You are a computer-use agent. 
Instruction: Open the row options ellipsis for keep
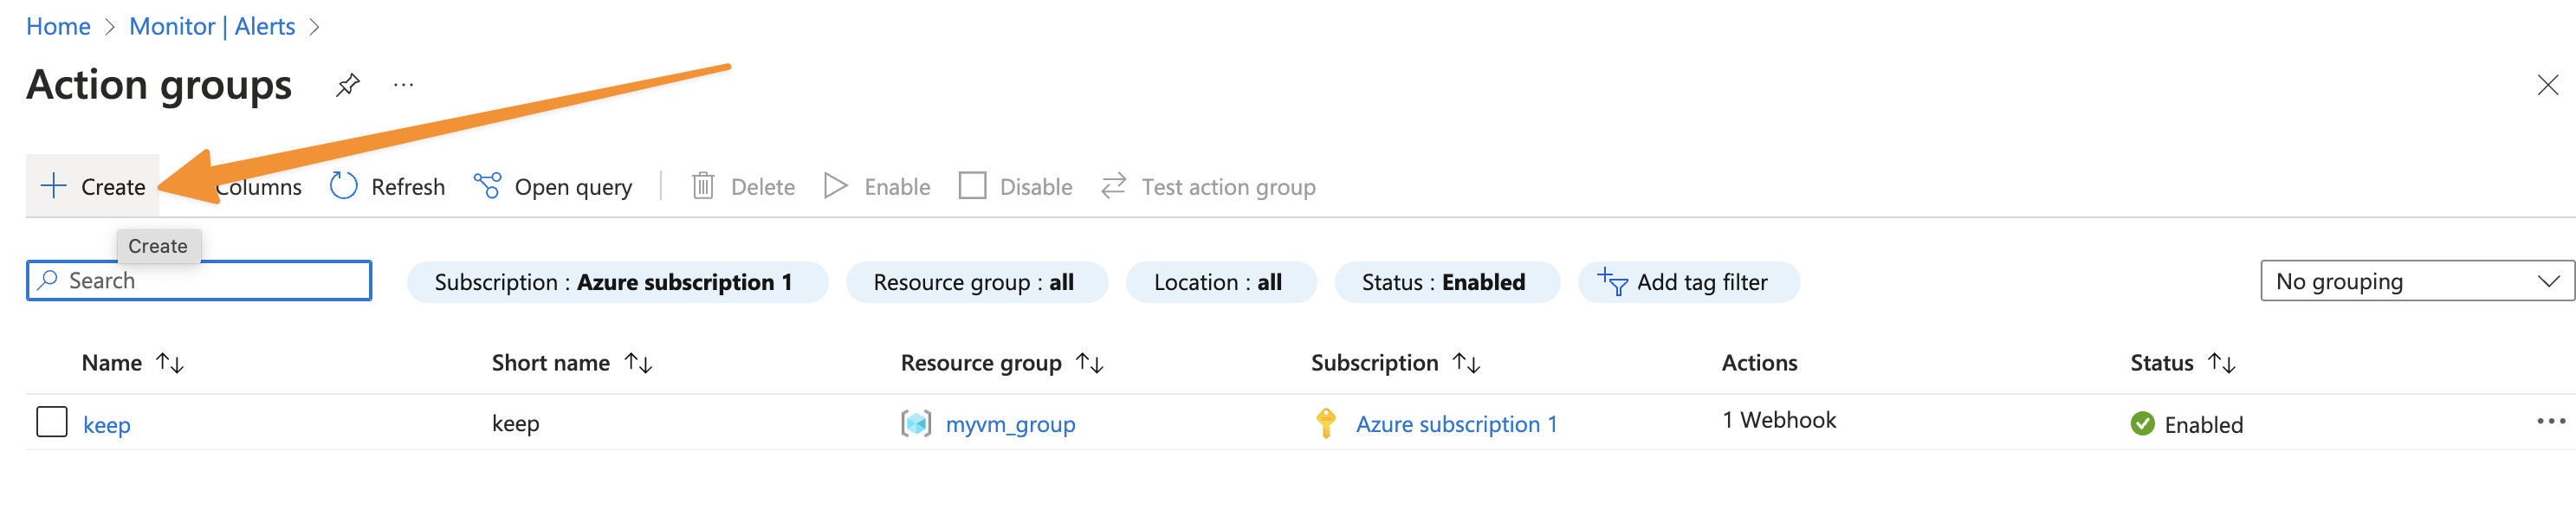coord(2550,421)
